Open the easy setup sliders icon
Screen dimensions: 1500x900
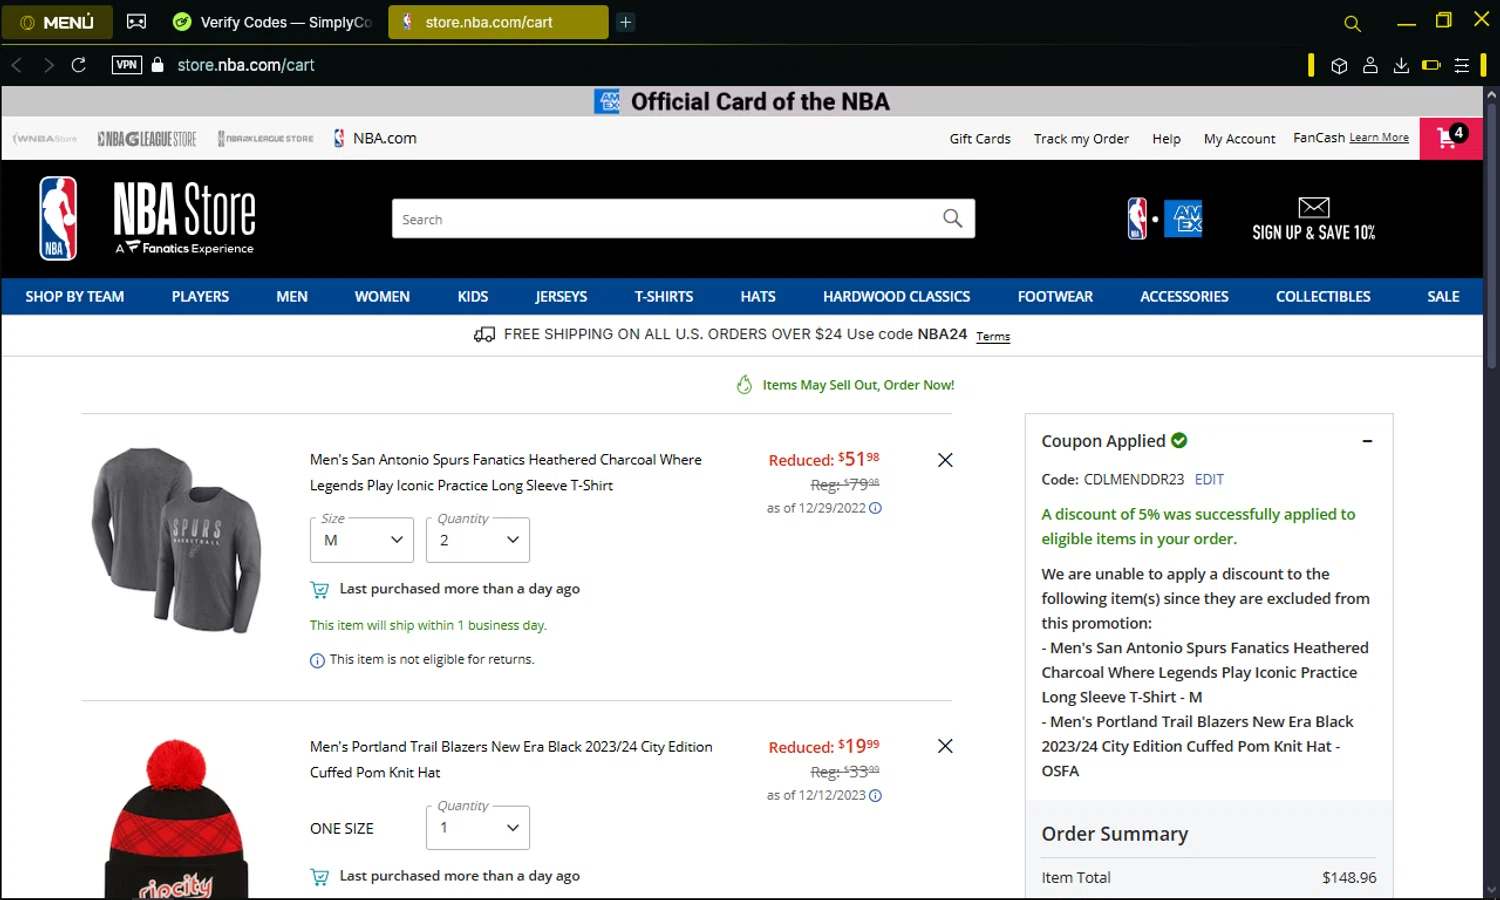point(1462,65)
